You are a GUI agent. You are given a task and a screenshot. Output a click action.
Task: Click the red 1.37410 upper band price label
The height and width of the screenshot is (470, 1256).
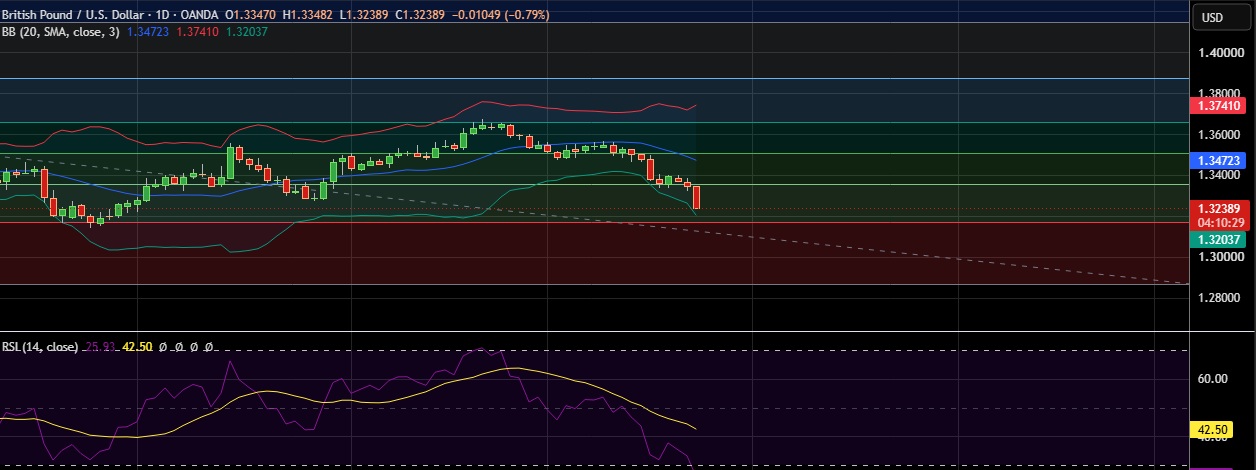(1216, 105)
